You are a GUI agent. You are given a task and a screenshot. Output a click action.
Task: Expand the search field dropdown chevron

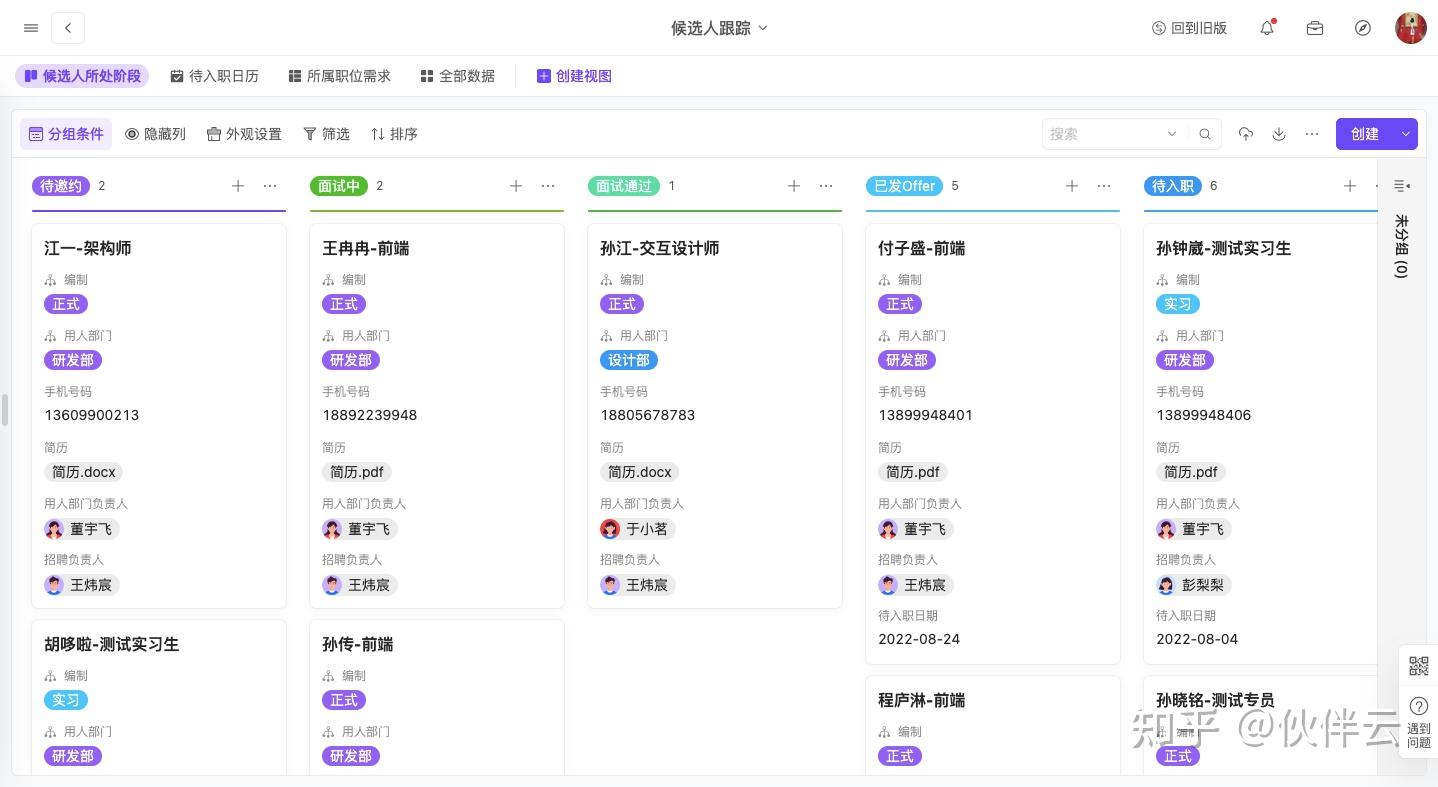[1172, 134]
